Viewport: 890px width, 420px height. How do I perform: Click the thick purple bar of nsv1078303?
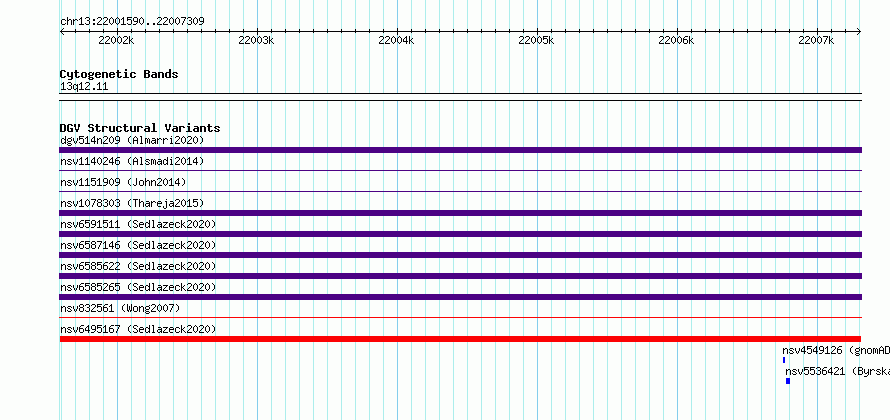[x=460, y=213]
